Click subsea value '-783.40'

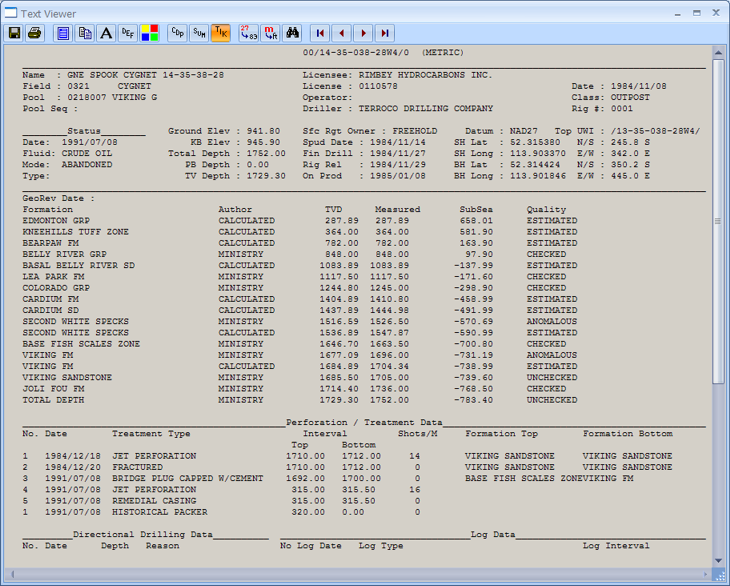[473, 400]
